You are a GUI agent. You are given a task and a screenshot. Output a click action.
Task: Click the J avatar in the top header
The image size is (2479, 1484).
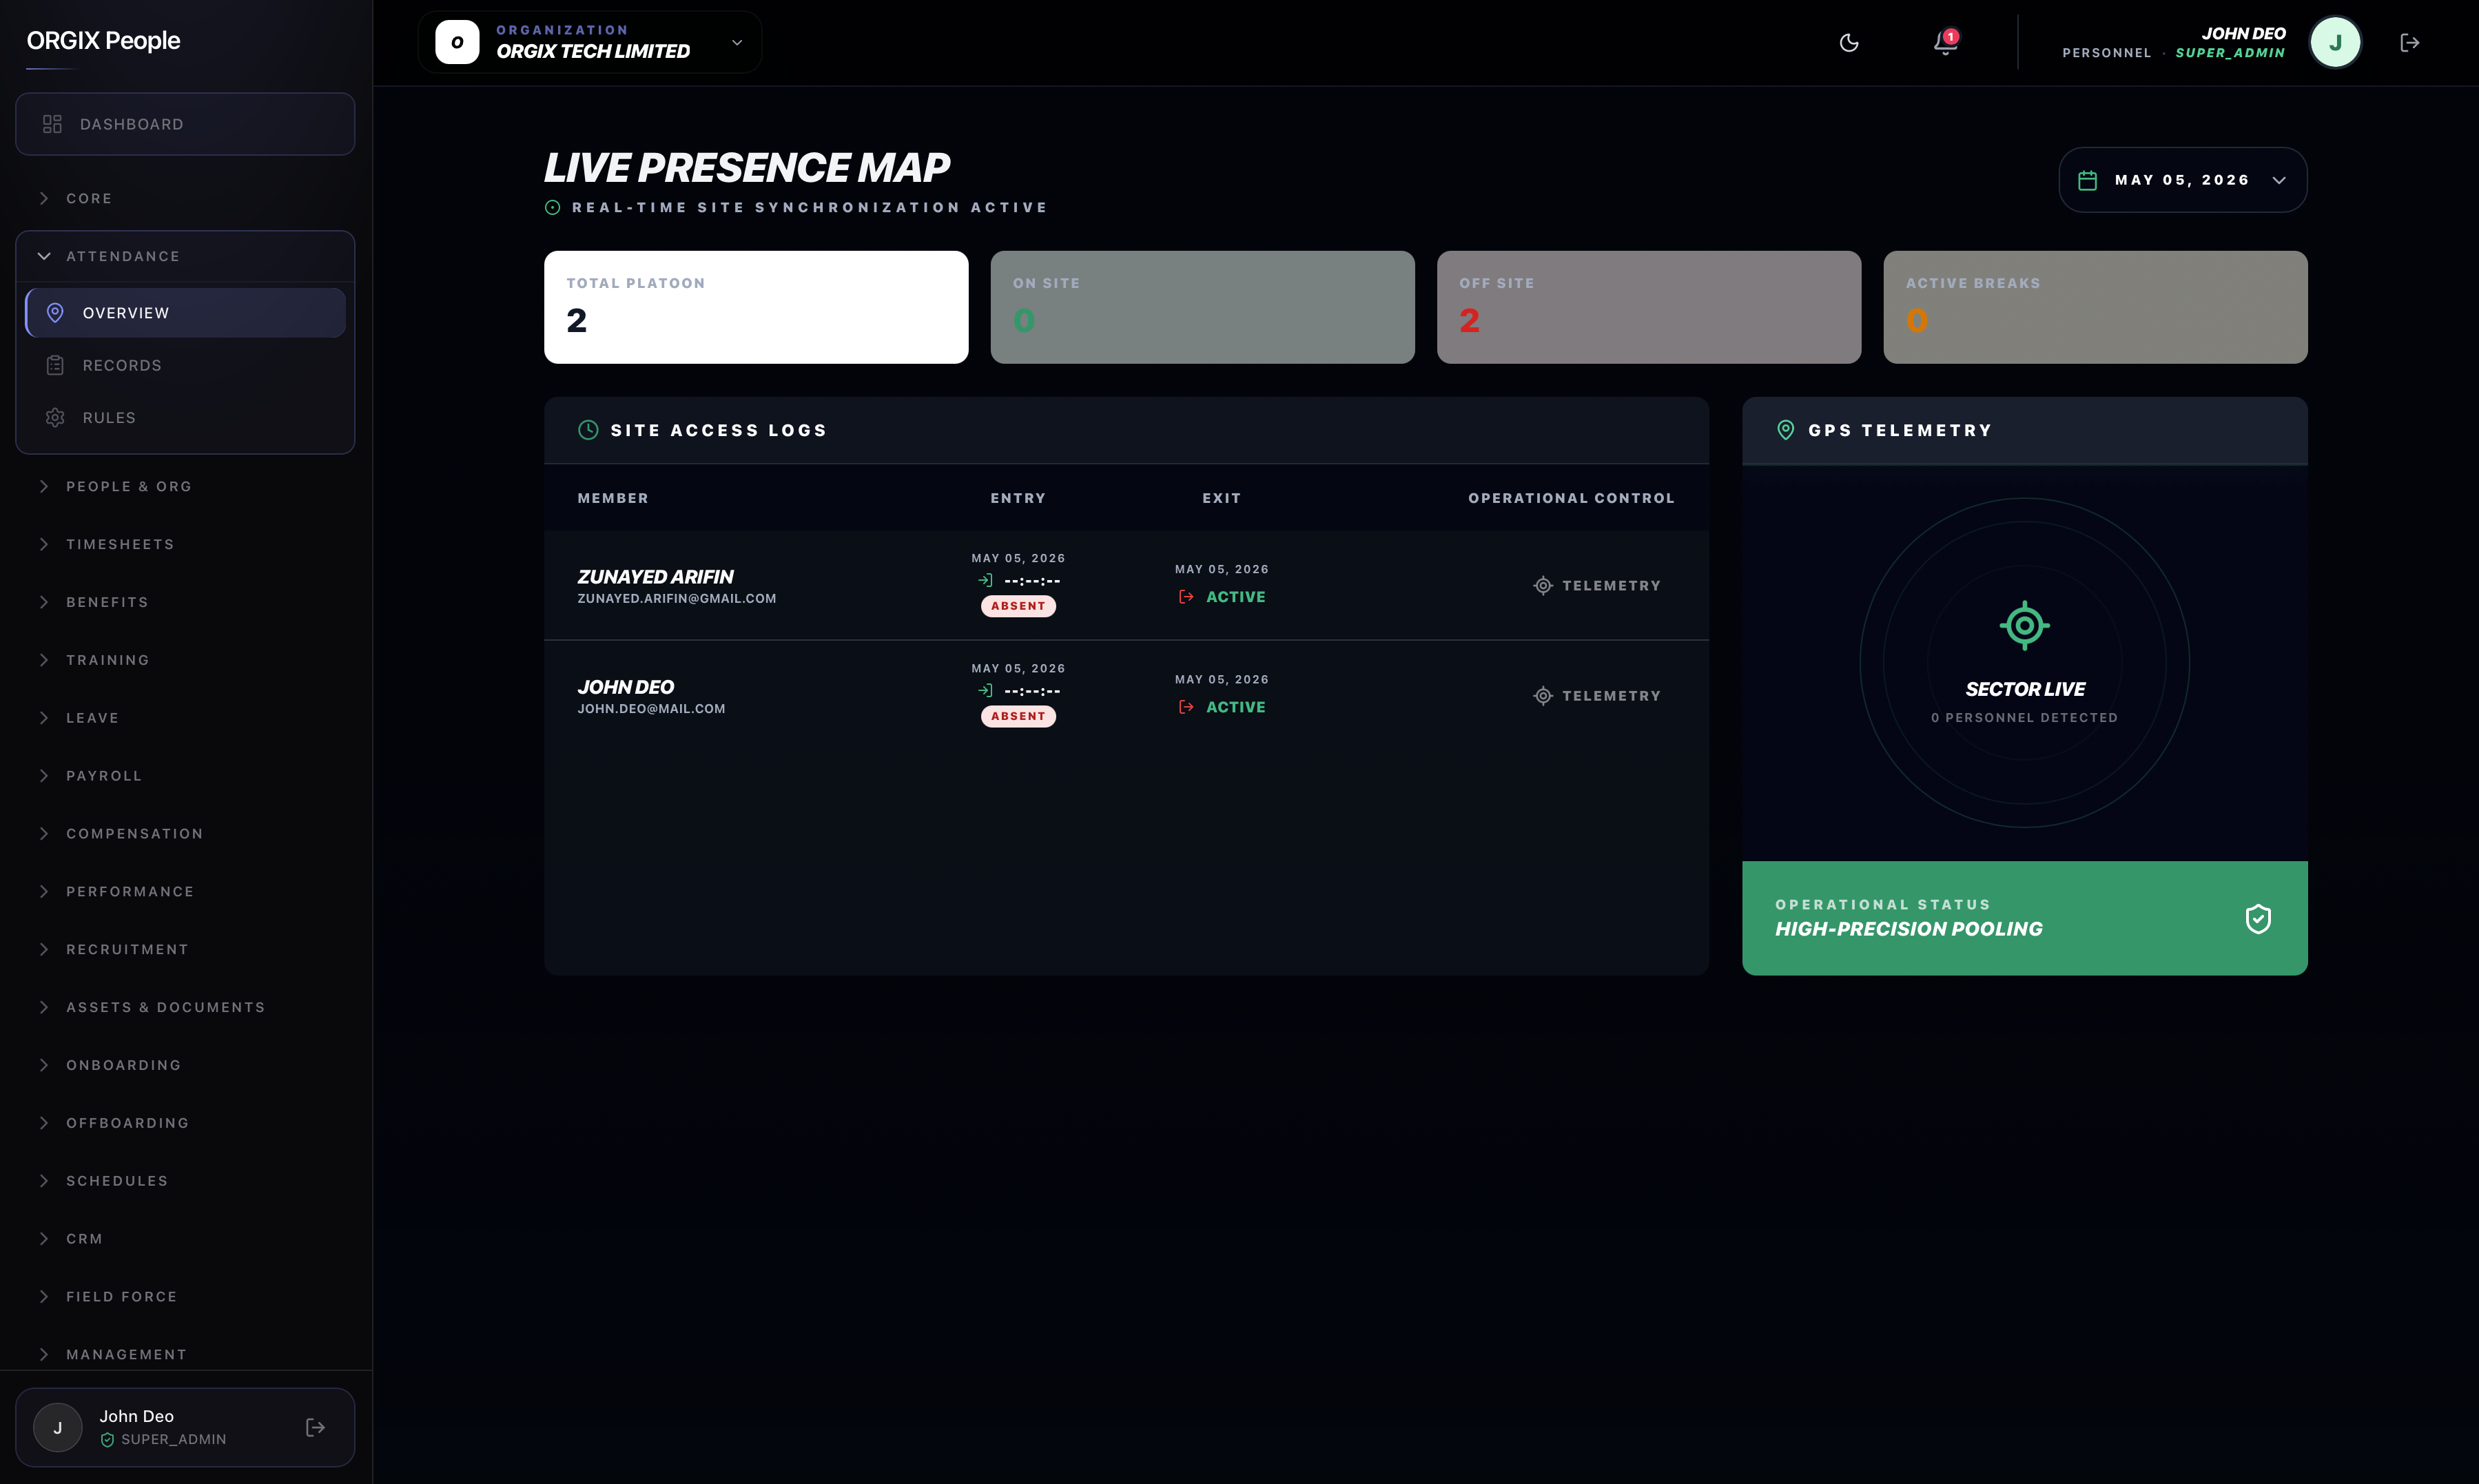[x=2335, y=42]
